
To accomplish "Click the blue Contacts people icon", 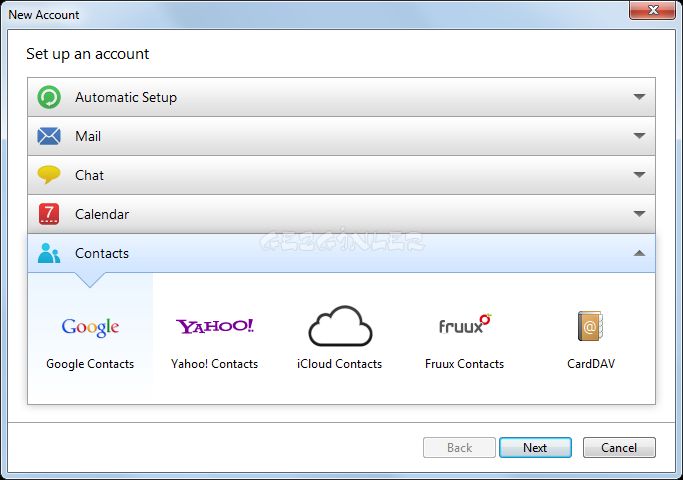I will point(49,253).
